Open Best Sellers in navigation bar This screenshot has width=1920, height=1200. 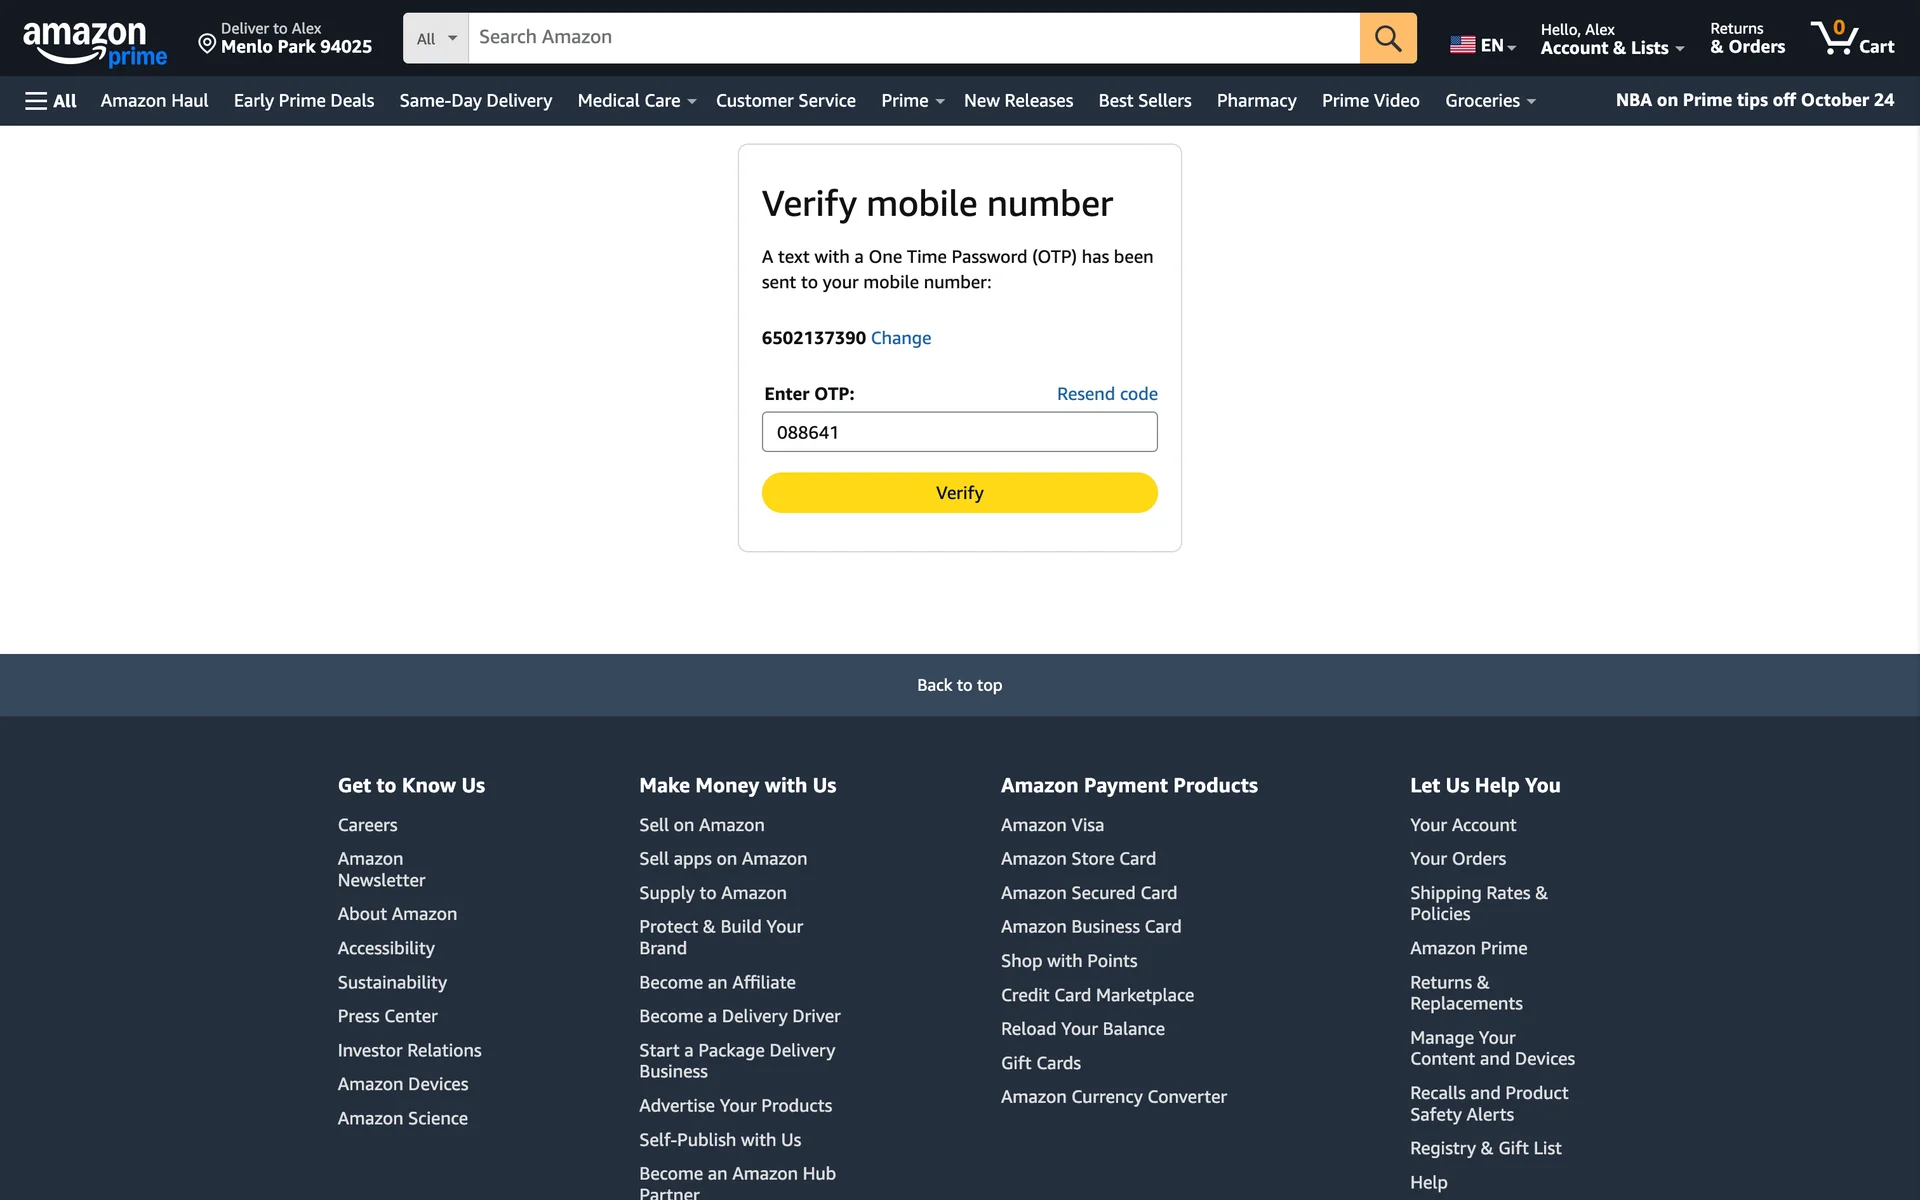(x=1144, y=101)
